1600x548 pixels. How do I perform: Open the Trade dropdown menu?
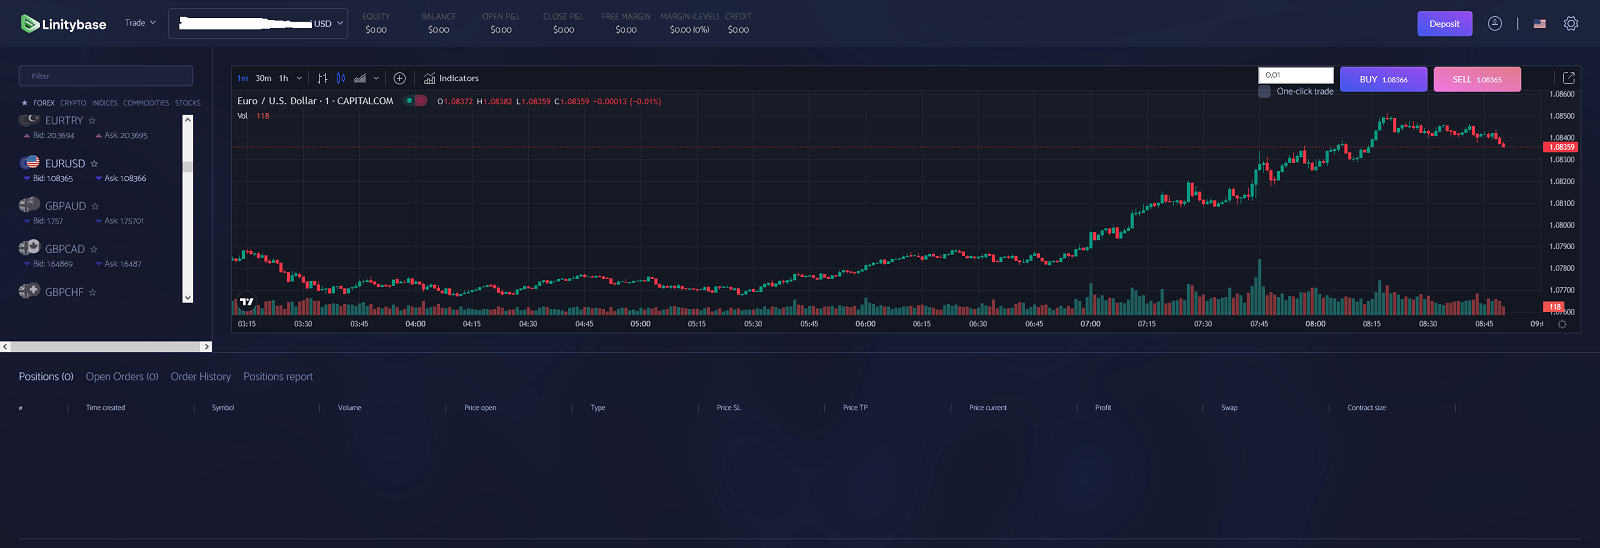click(x=140, y=23)
